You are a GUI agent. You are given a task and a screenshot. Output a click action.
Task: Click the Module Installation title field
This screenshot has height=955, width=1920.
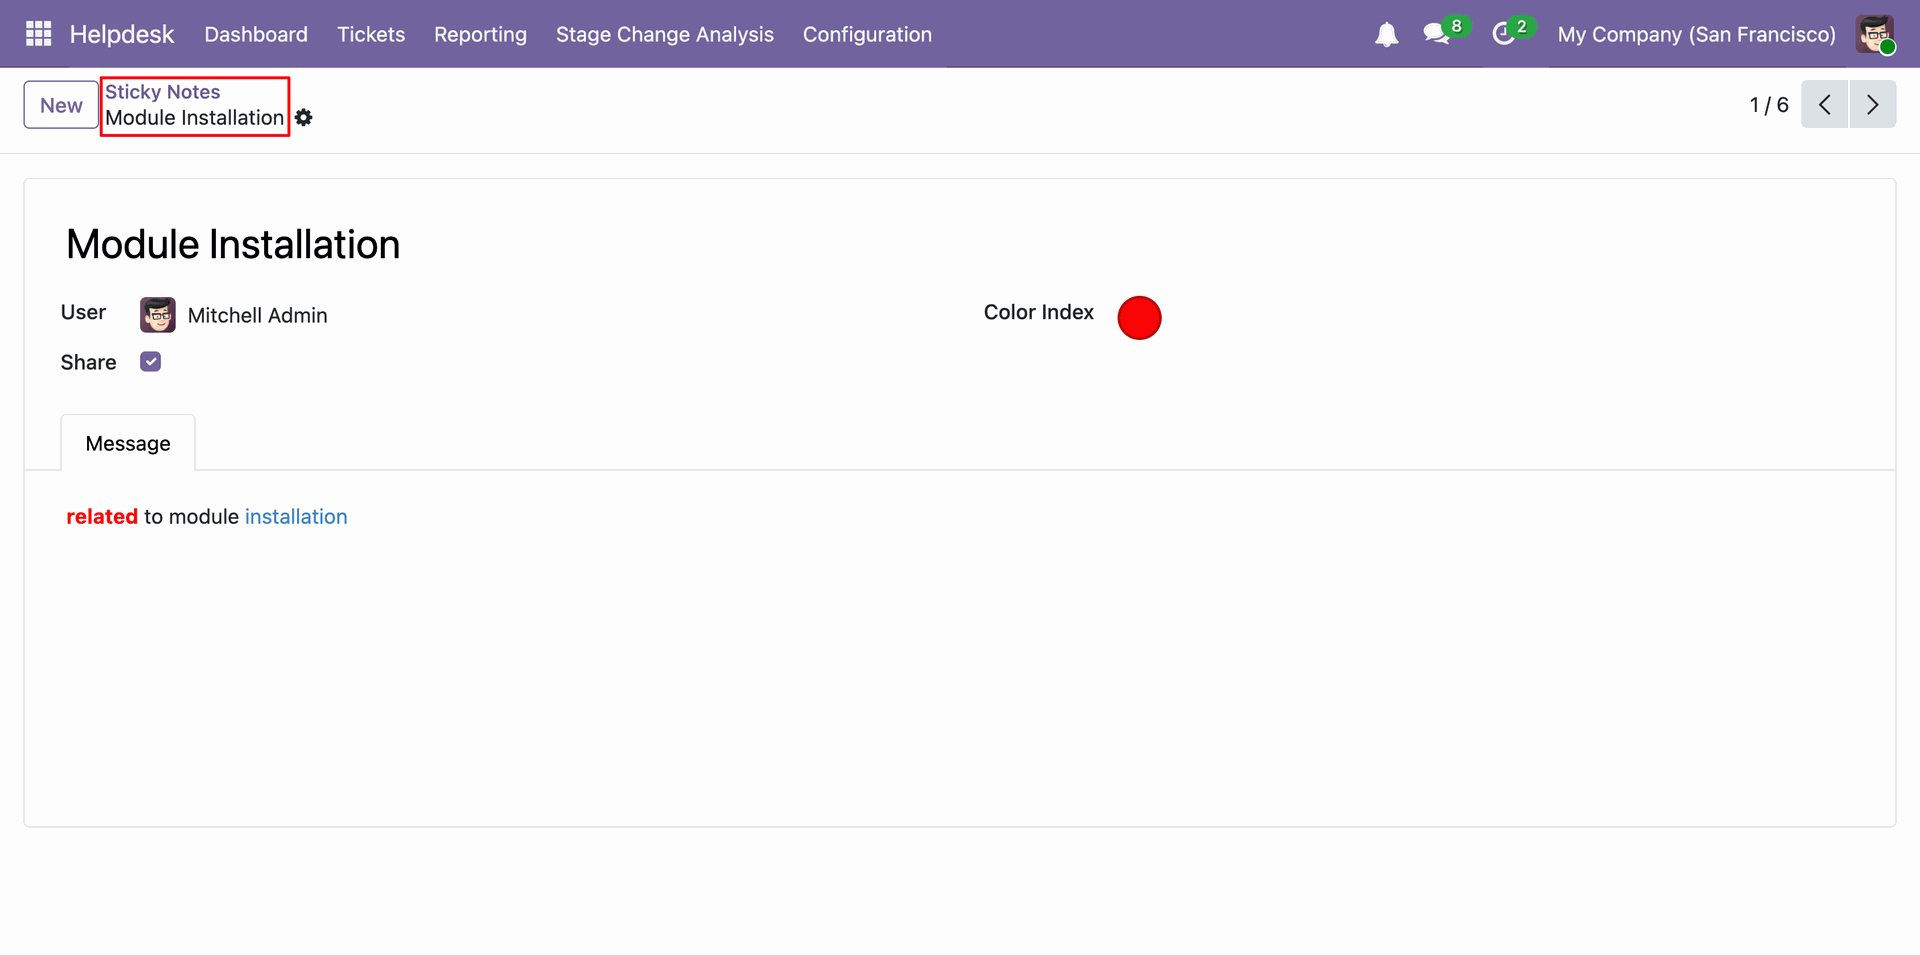[x=233, y=245]
